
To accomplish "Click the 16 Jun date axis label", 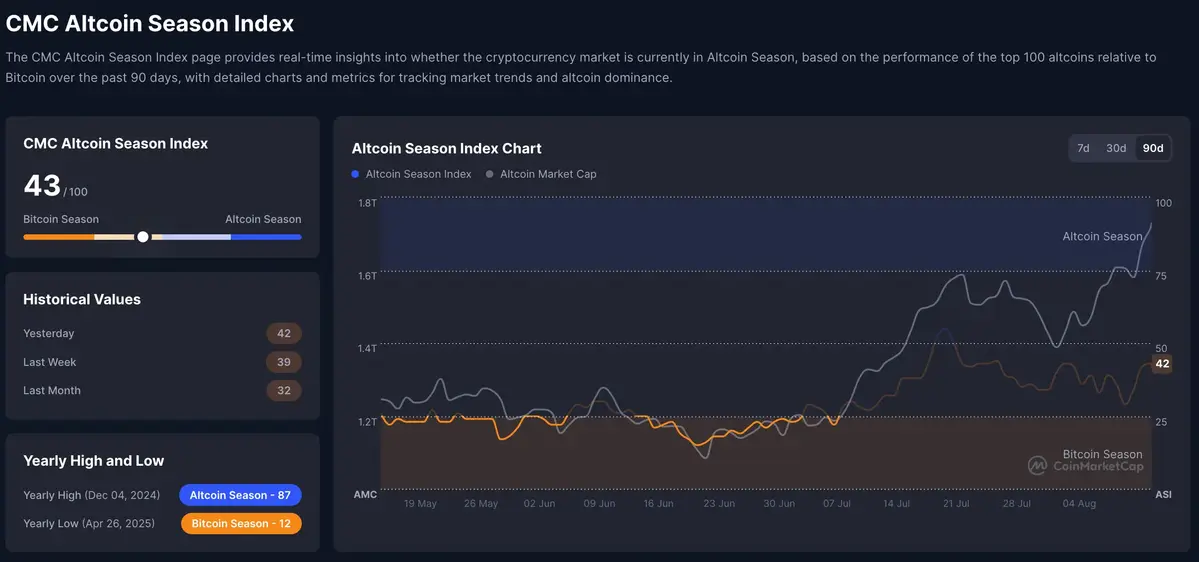I will (658, 504).
